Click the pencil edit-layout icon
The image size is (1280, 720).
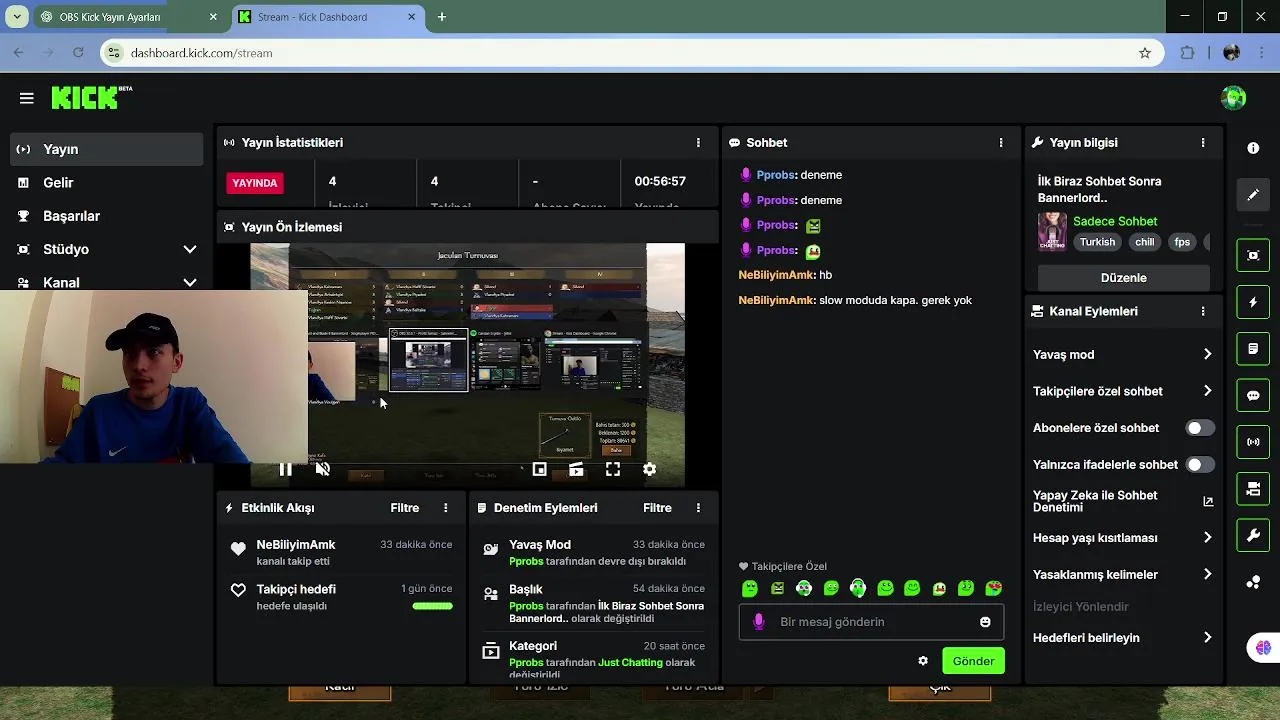tap(1253, 195)
